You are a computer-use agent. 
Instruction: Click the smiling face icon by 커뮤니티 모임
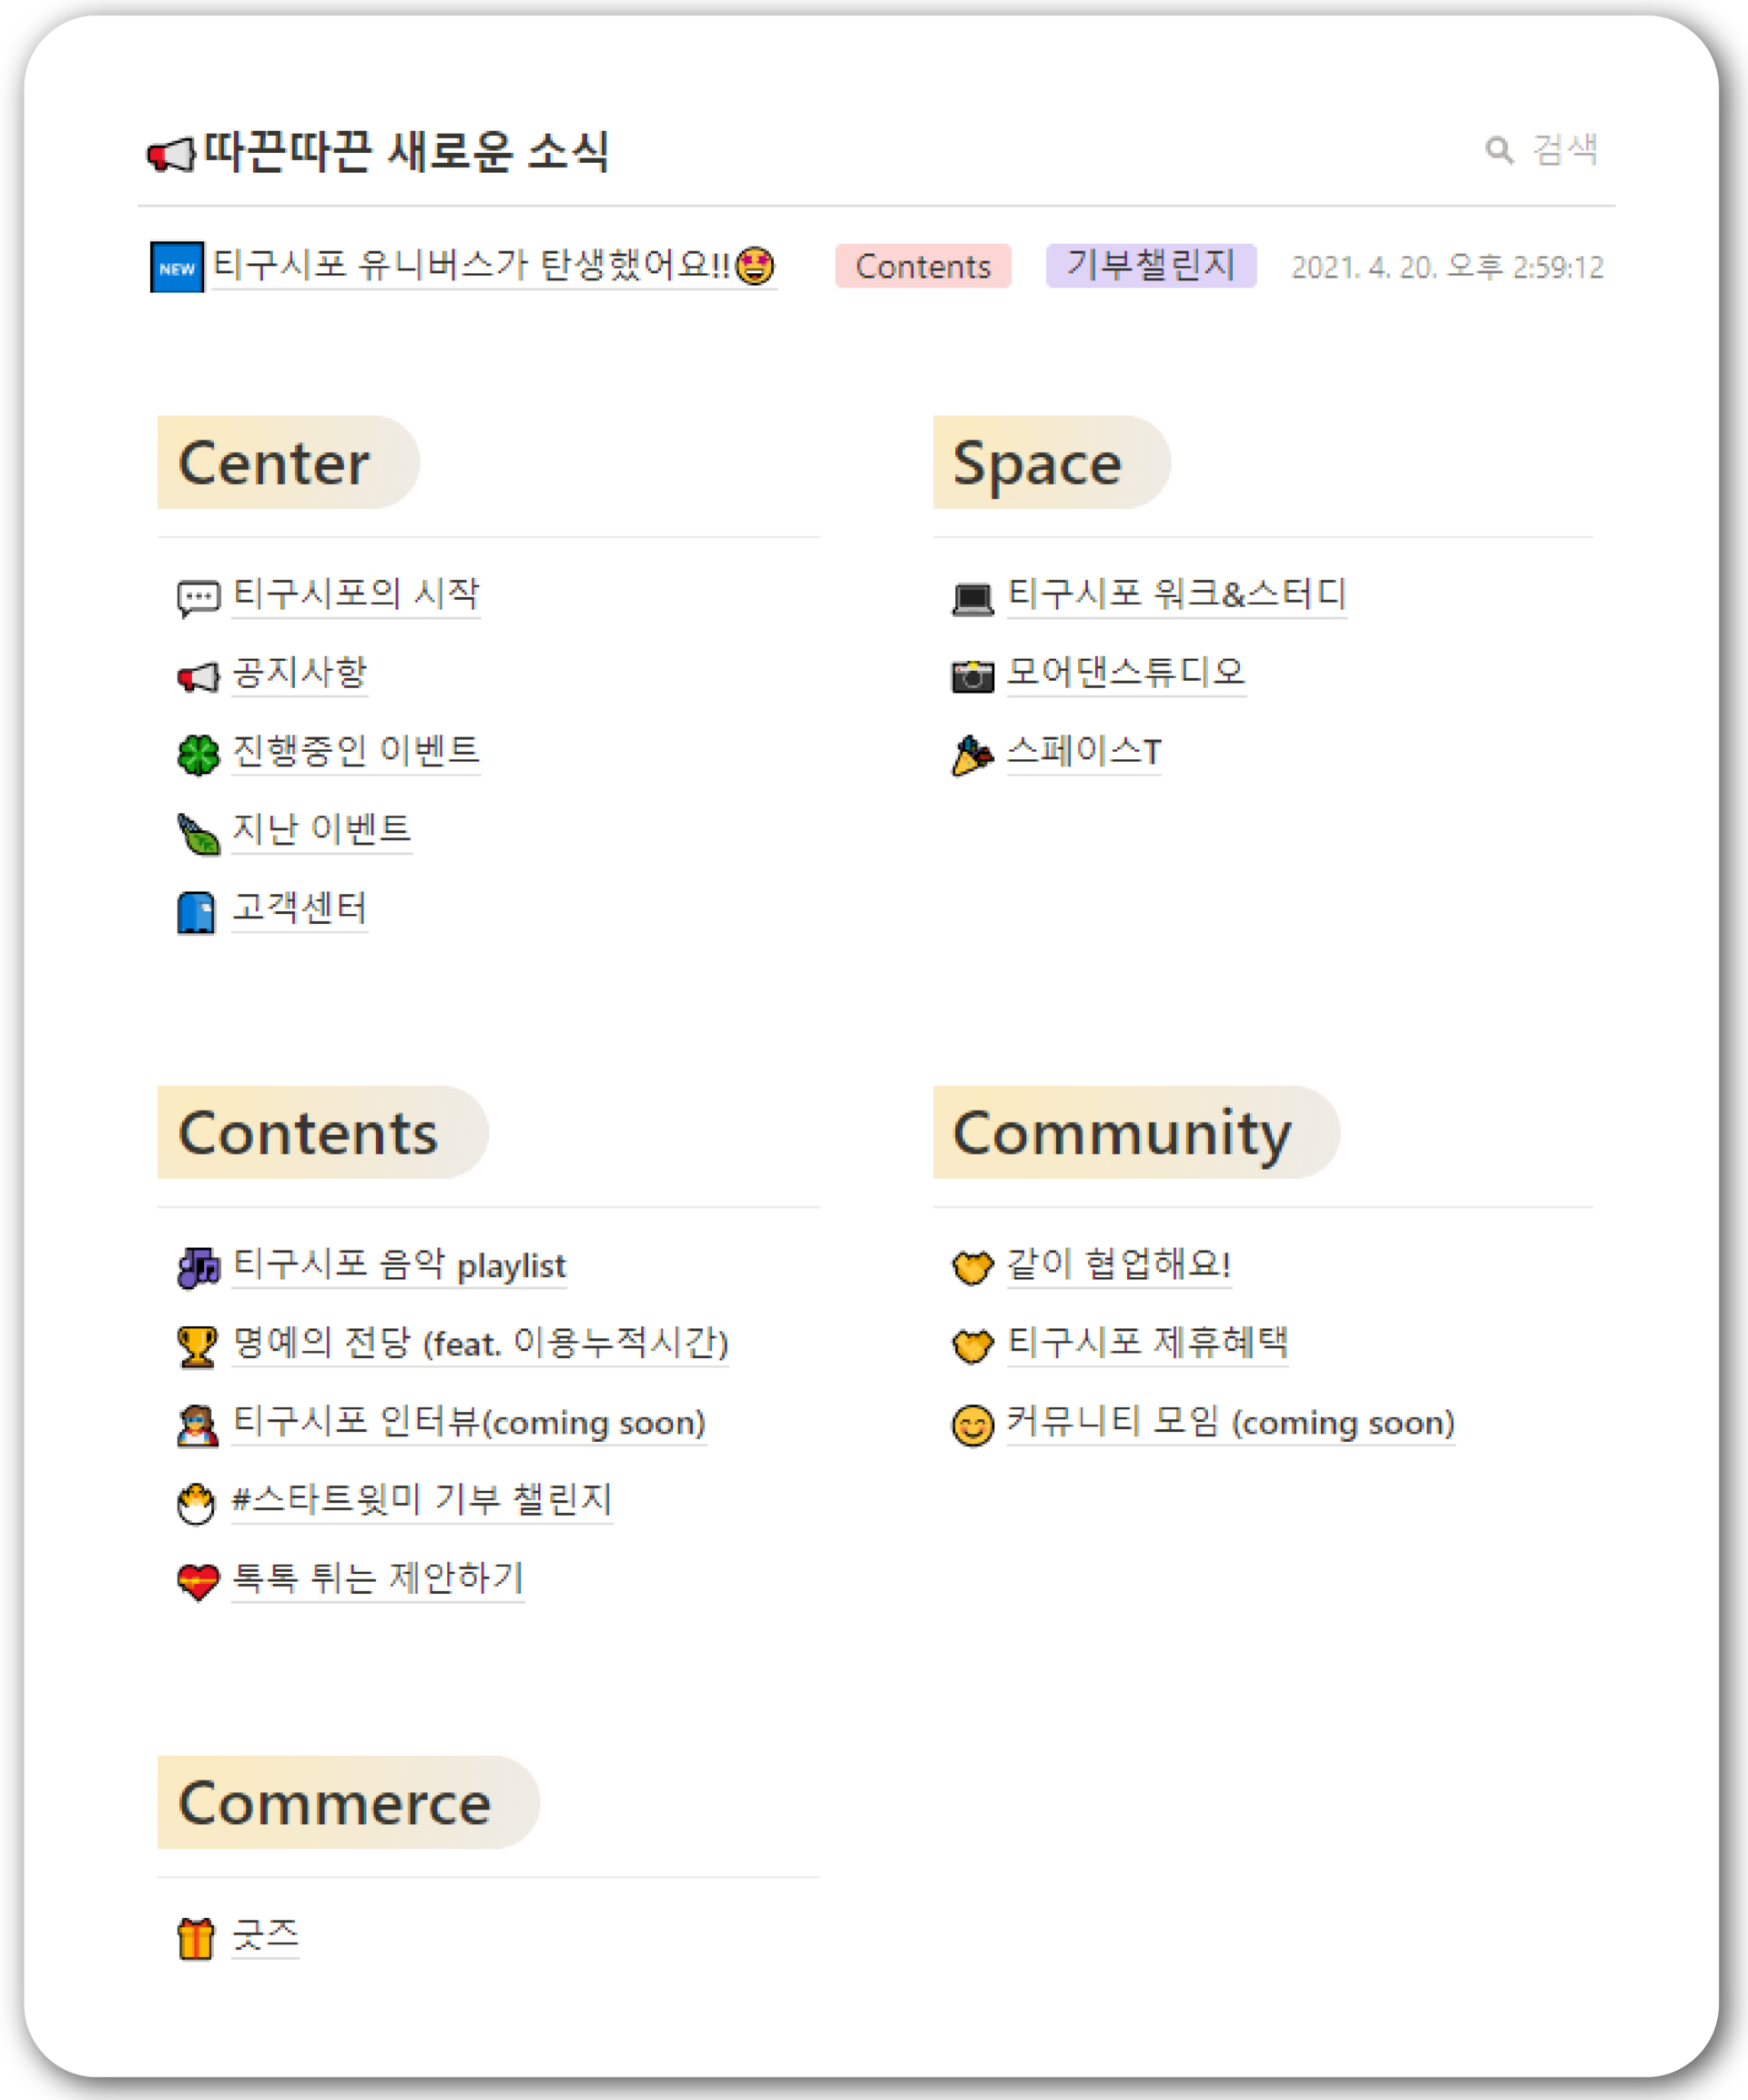[972, 1425]
